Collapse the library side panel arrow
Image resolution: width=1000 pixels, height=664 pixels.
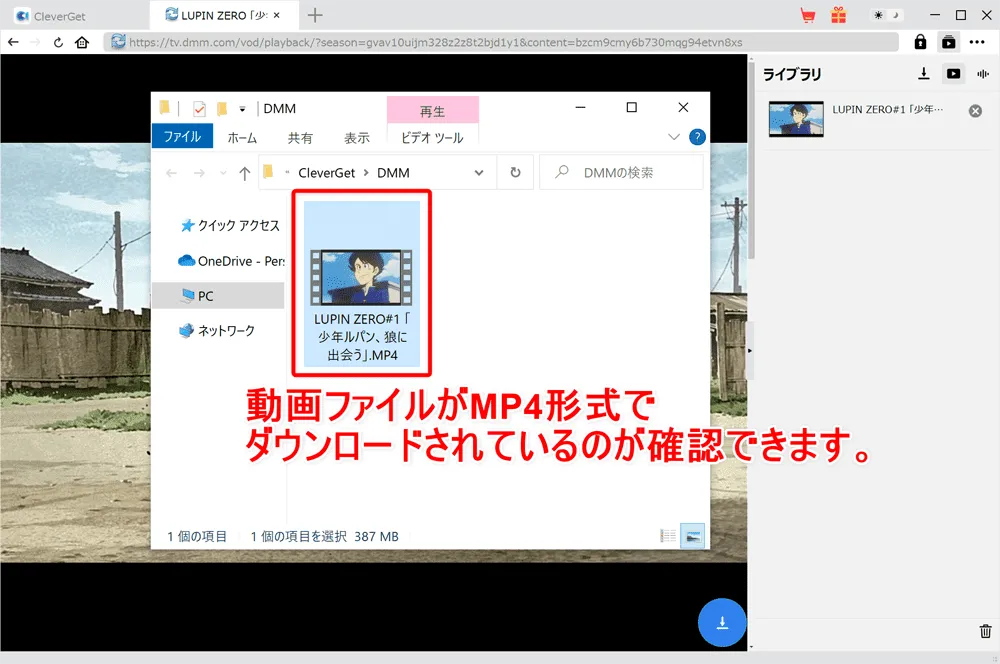750,351
